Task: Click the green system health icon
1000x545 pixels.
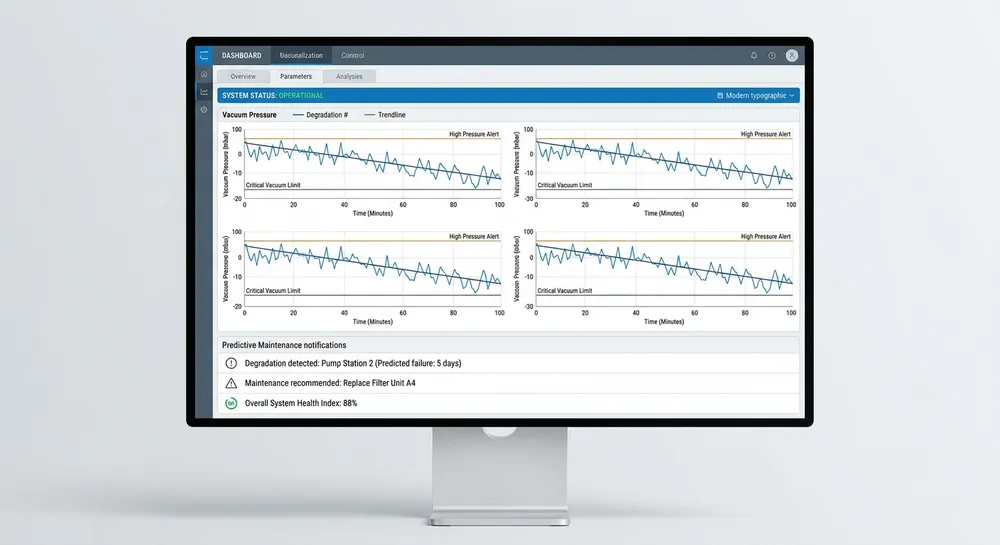Action: [231, 403]
